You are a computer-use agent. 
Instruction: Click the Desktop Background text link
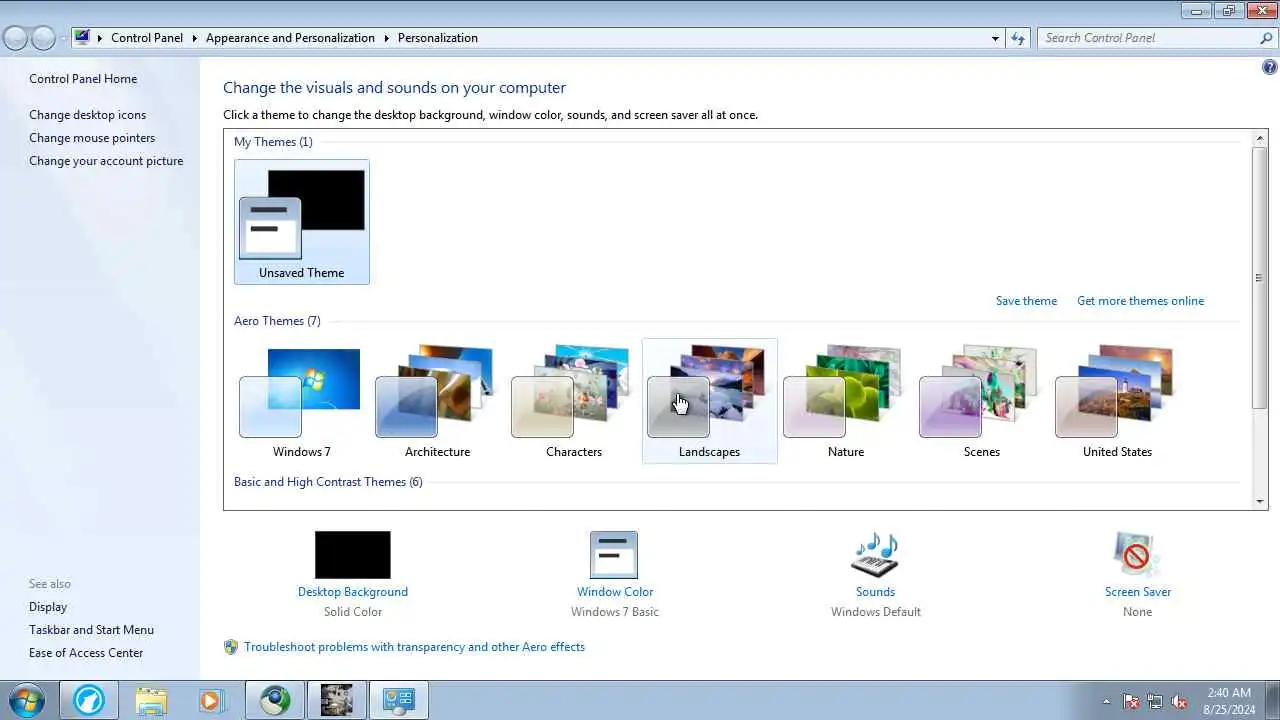click(353, 592)
